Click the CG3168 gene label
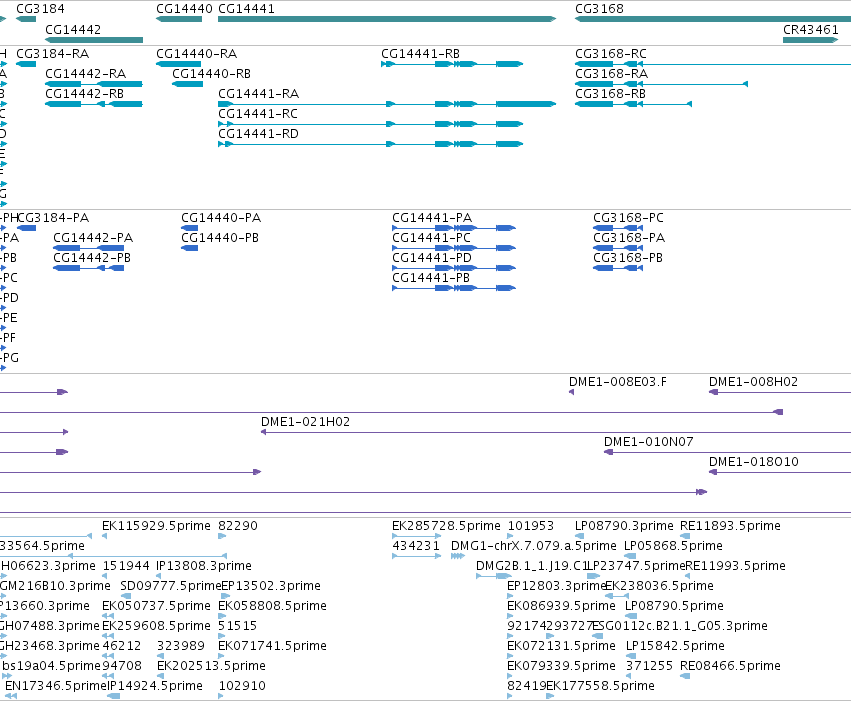This screenshot has height=701, width=851. 599,9
